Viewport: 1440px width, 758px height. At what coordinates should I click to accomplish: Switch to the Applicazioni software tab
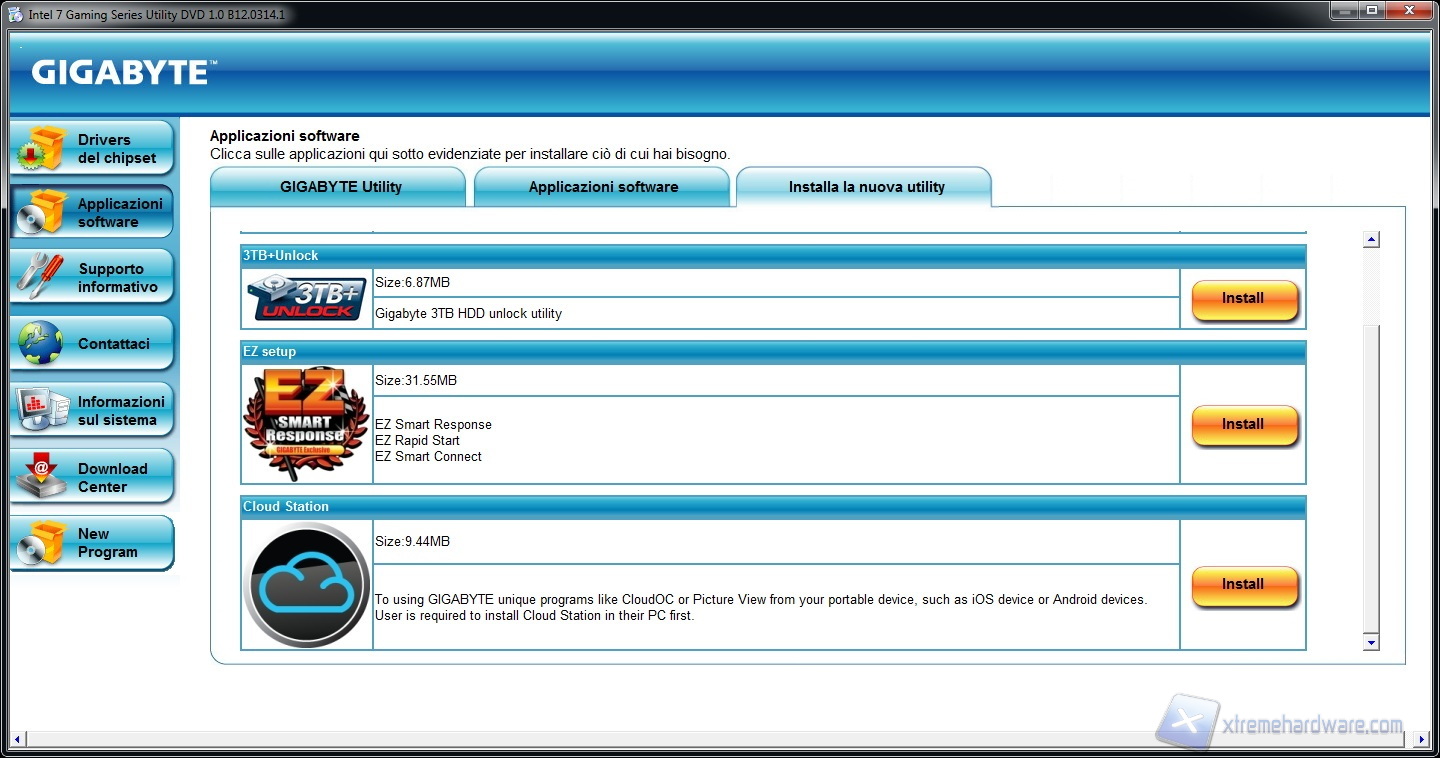point(603,187)
